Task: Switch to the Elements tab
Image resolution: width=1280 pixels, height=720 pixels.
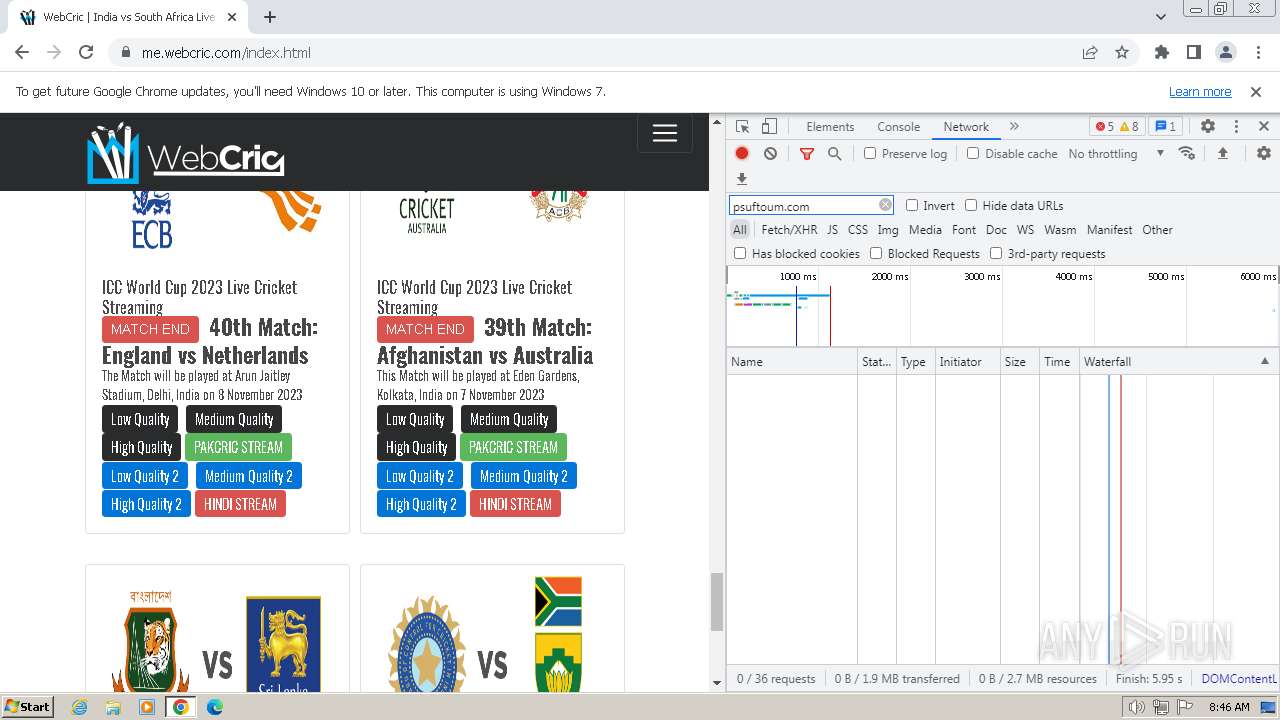Action: (830, 126)
